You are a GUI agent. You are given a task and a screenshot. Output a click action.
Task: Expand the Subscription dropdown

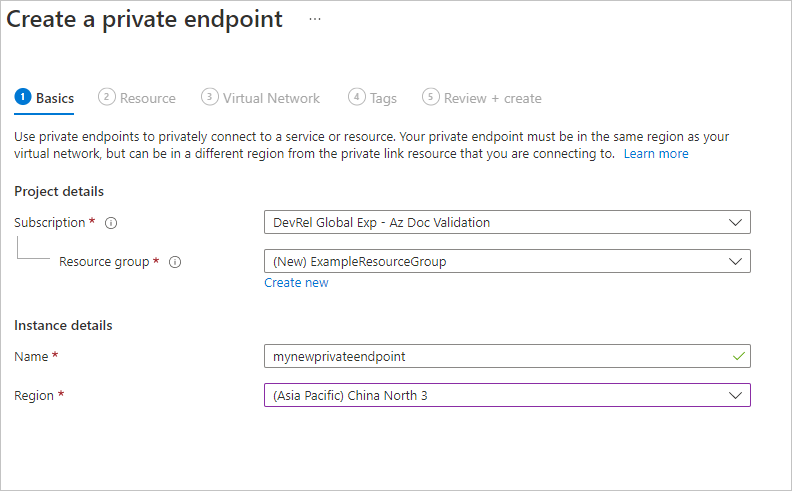736,222
